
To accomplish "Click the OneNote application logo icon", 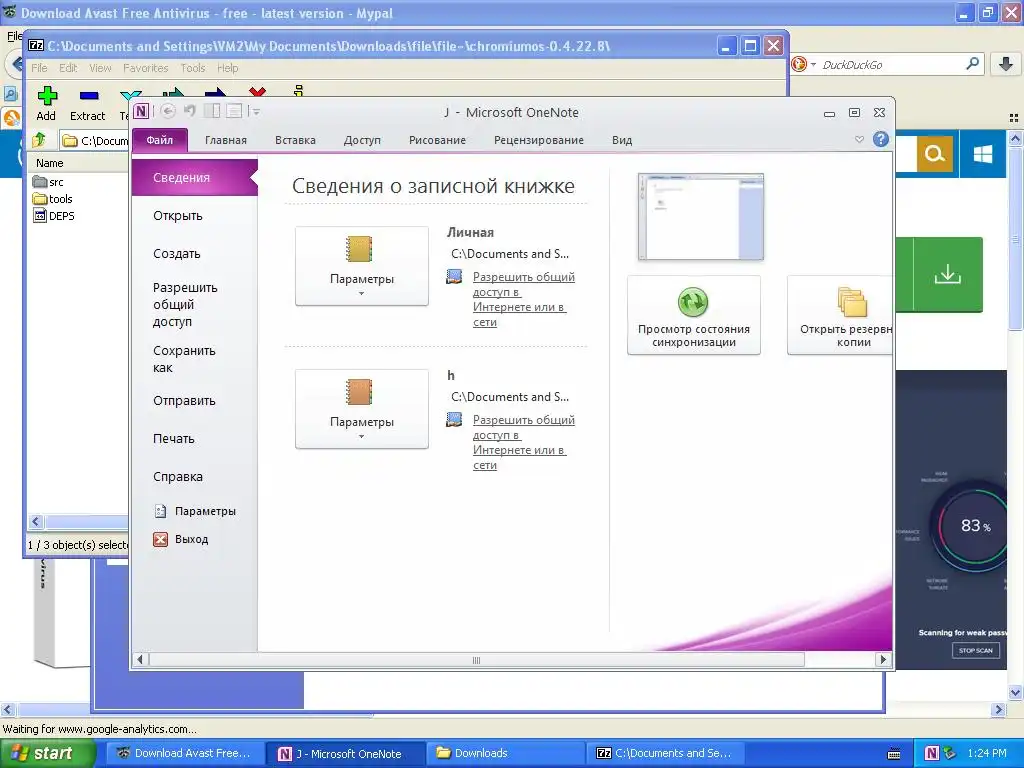I will coord(141,112).
